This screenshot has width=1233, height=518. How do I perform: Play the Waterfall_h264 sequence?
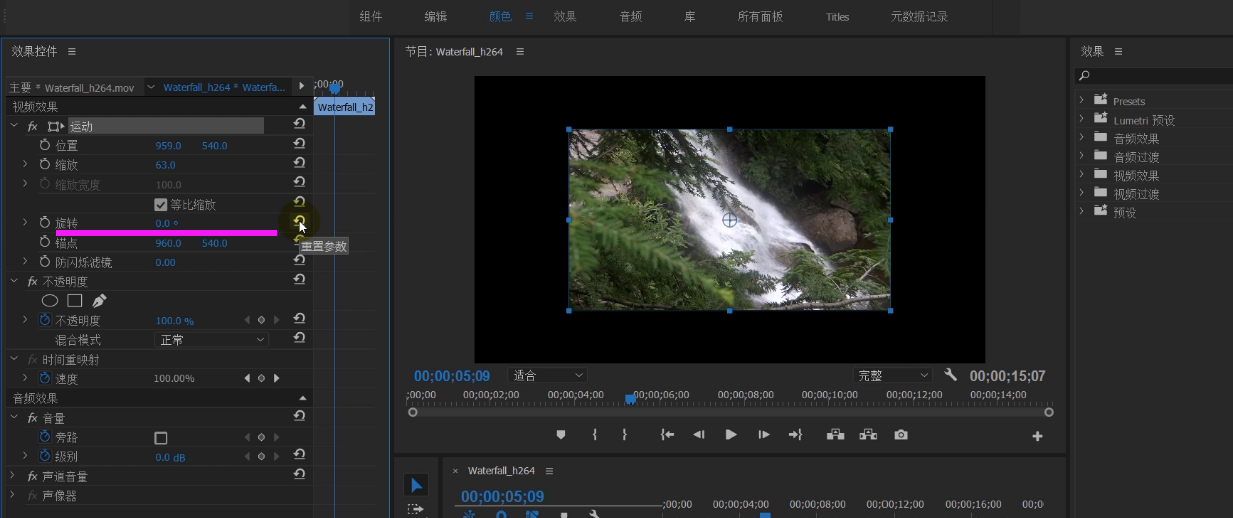tap(731, 435)
